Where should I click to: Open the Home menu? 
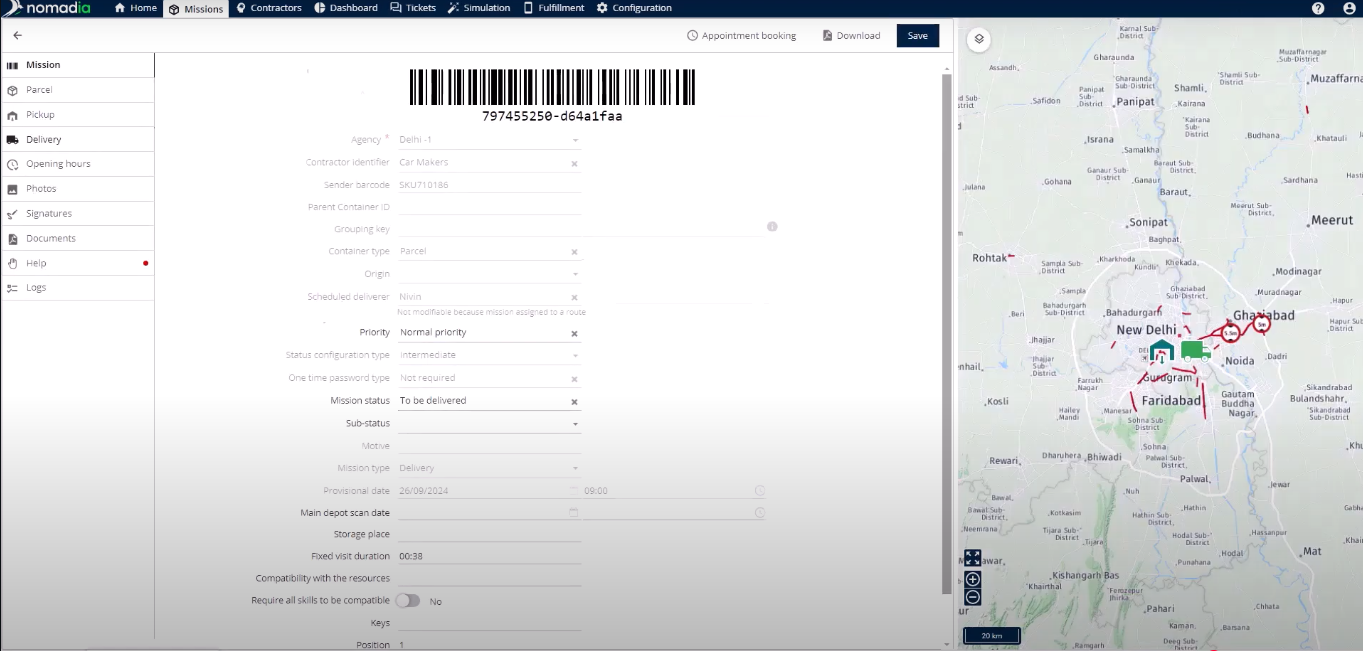tap(136, 8)
